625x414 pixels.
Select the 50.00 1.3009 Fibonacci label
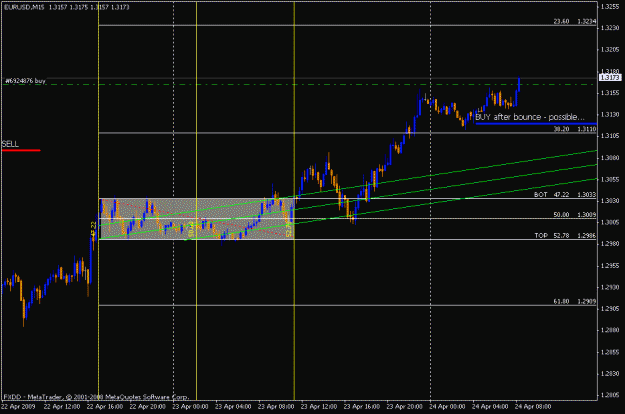(574, 214)
